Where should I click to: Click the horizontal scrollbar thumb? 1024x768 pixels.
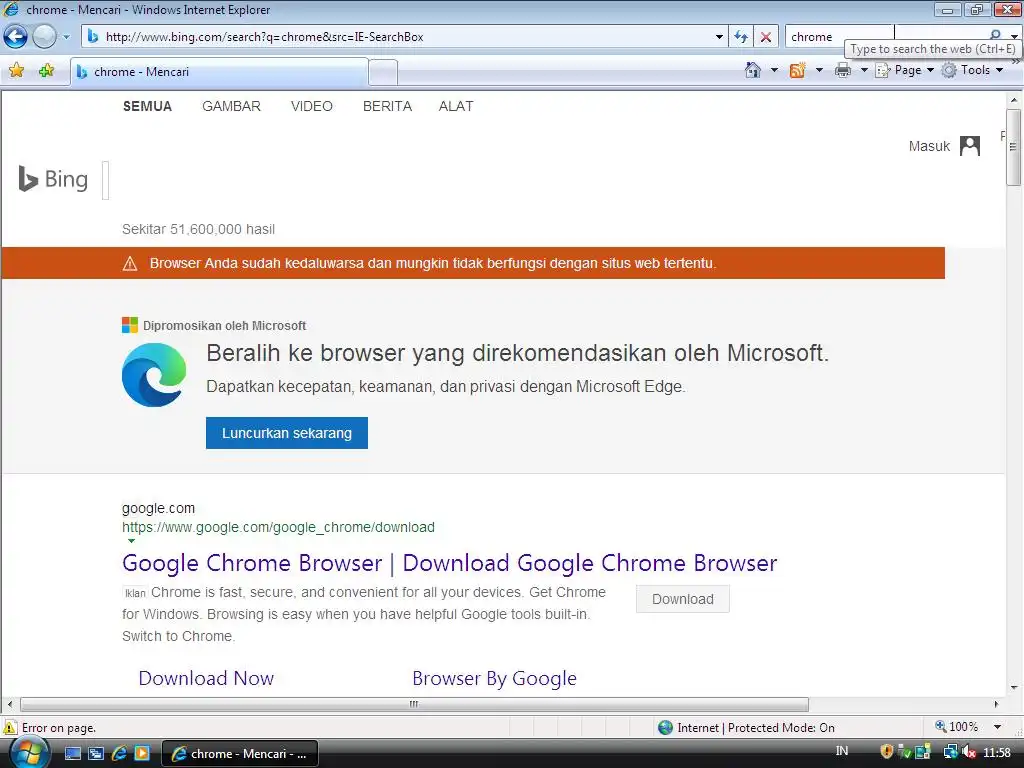[x=414, y=704]
